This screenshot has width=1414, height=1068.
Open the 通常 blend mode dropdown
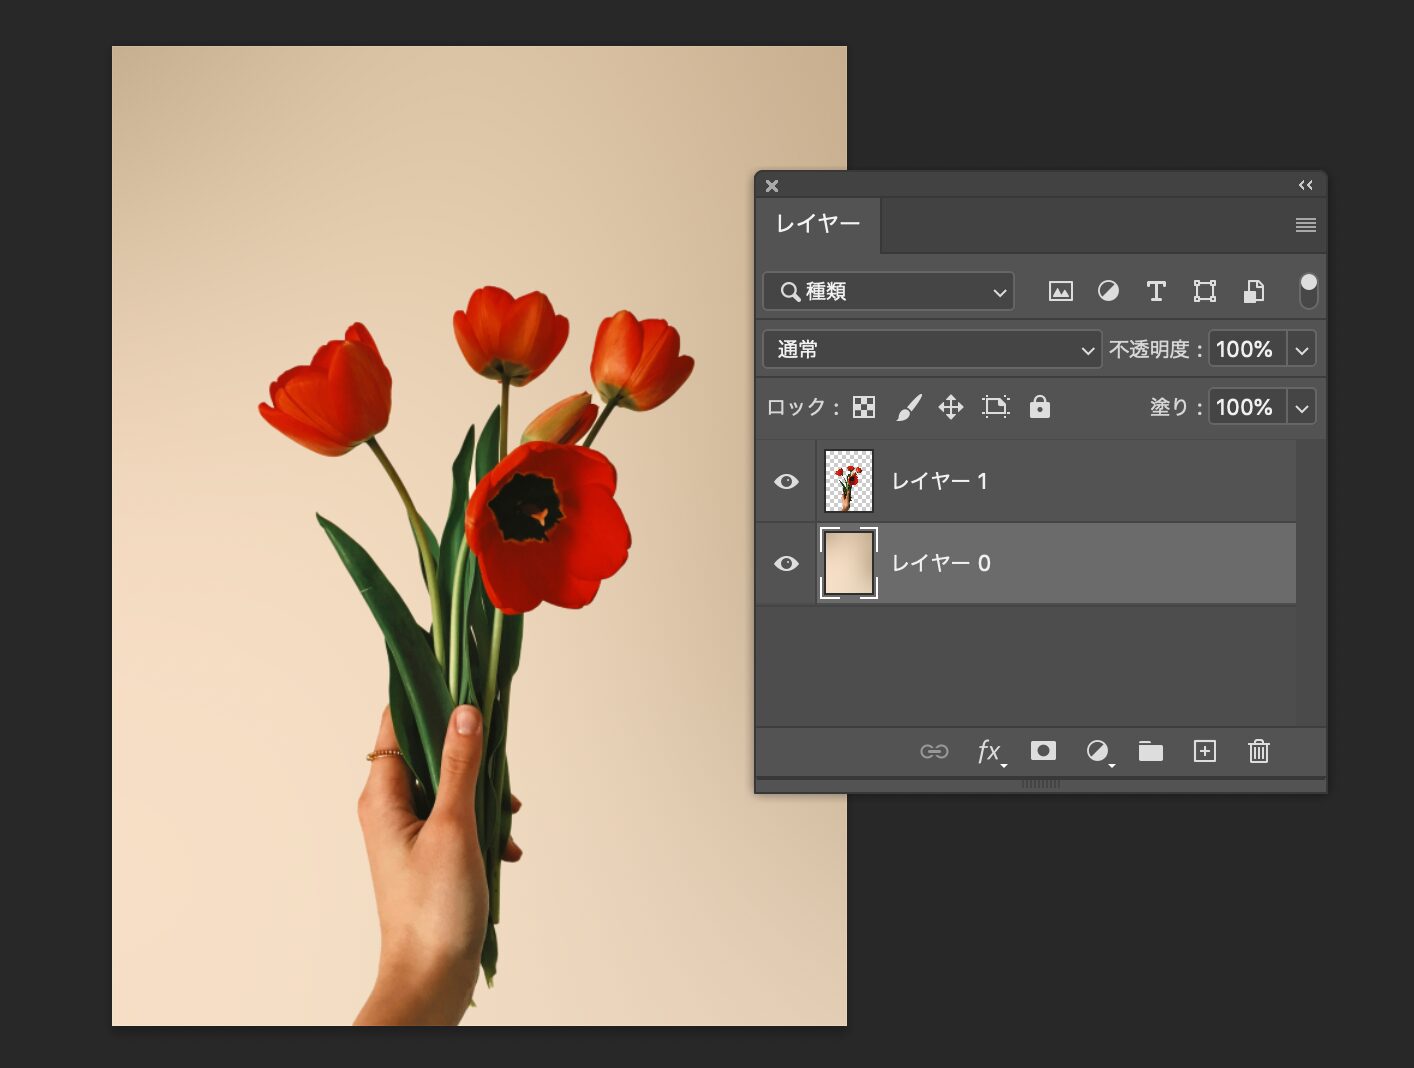pyautogui.click(x=932, y=349)
